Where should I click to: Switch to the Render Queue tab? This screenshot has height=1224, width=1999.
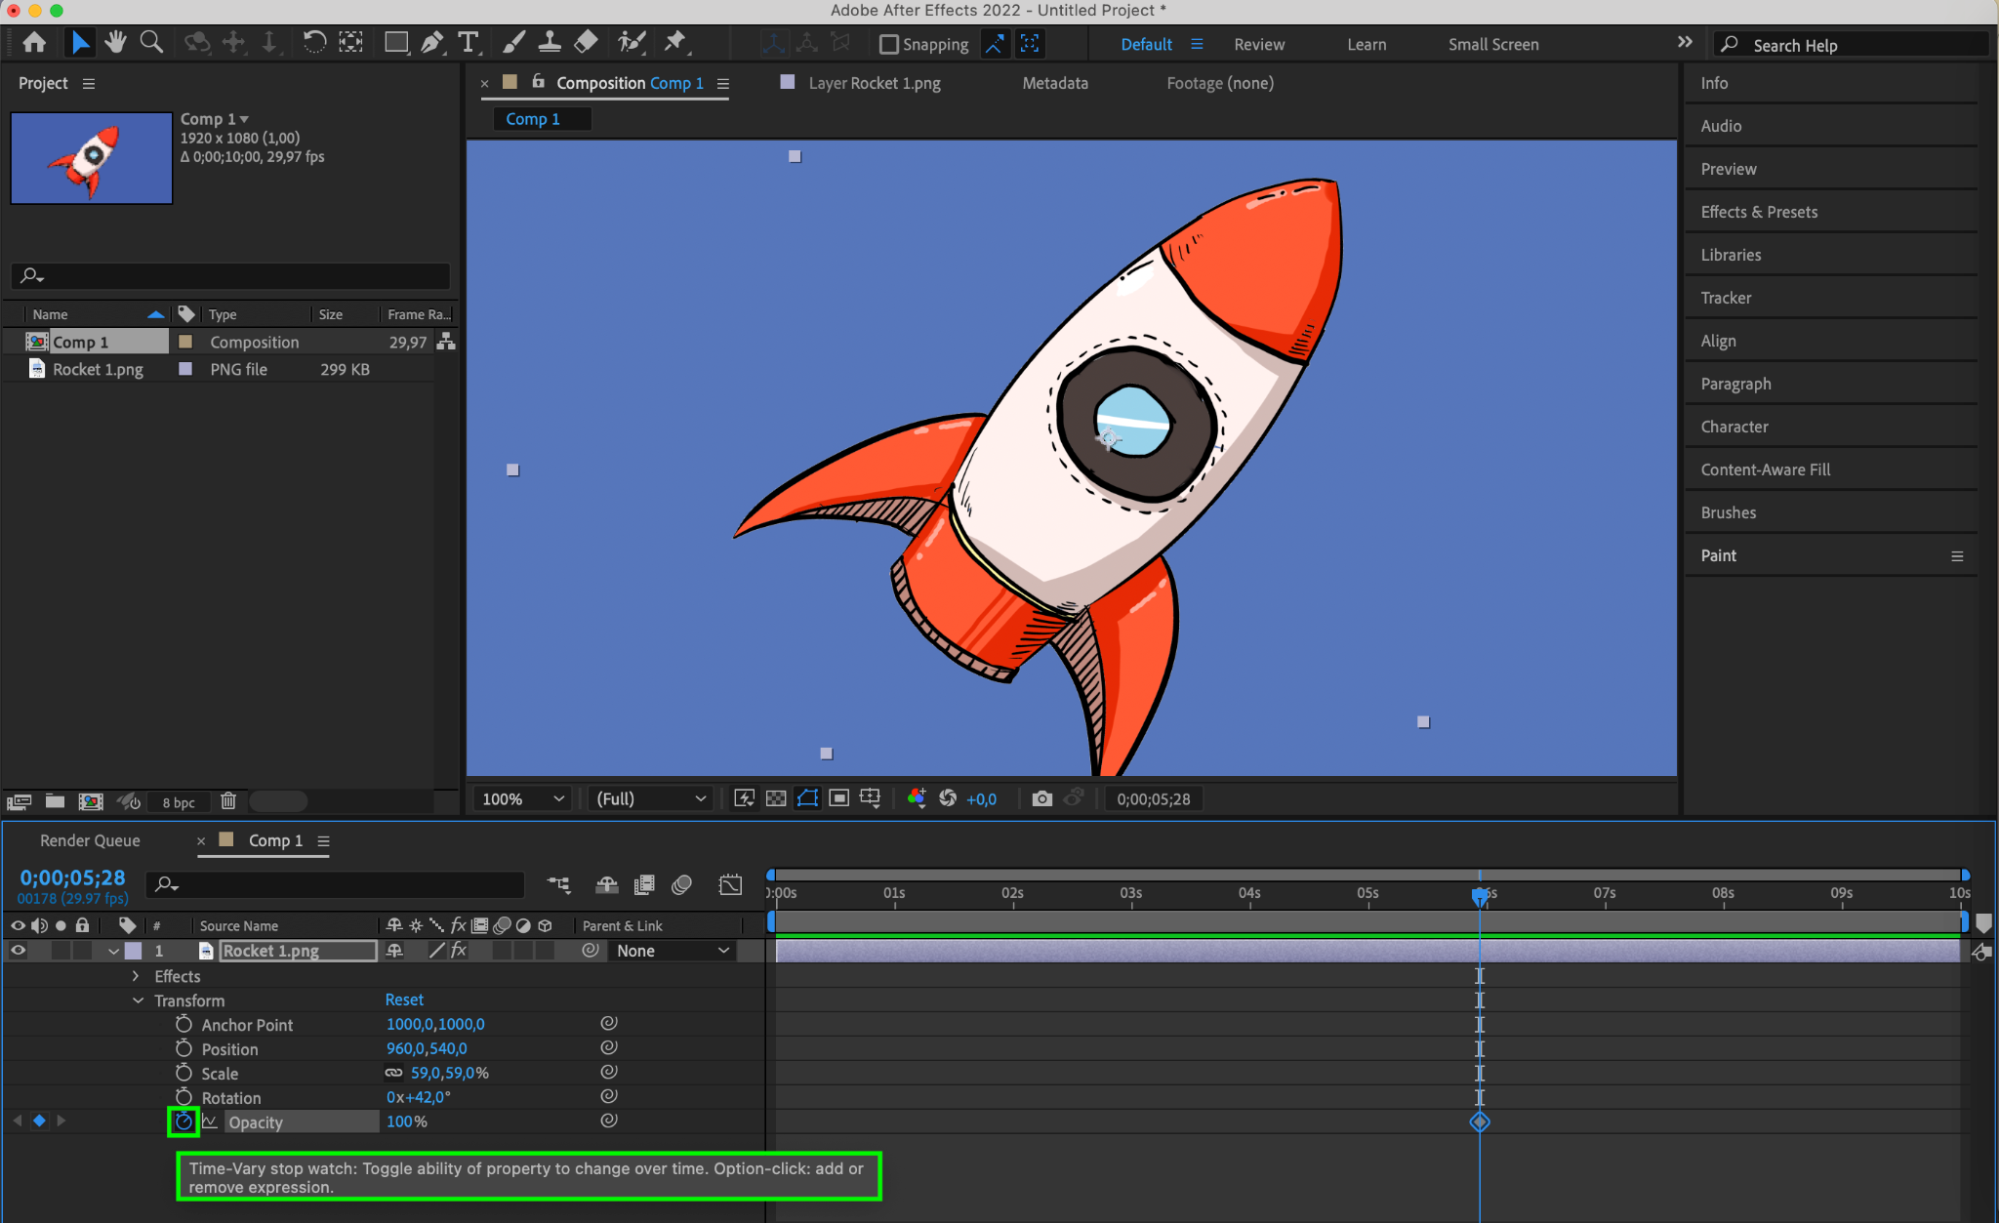point(90,840)
